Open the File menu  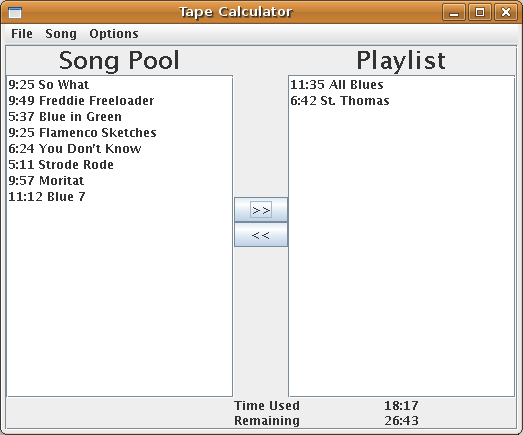coord(22,34)
